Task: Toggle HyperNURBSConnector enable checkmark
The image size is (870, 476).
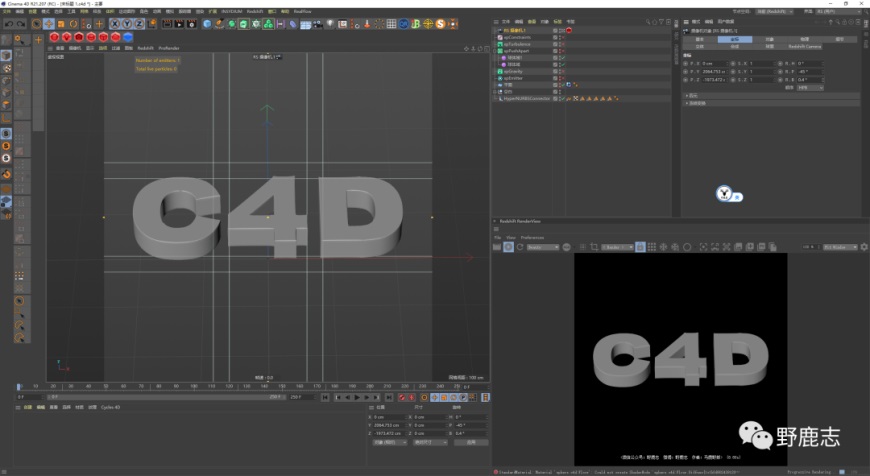Action: coord(562,99)
